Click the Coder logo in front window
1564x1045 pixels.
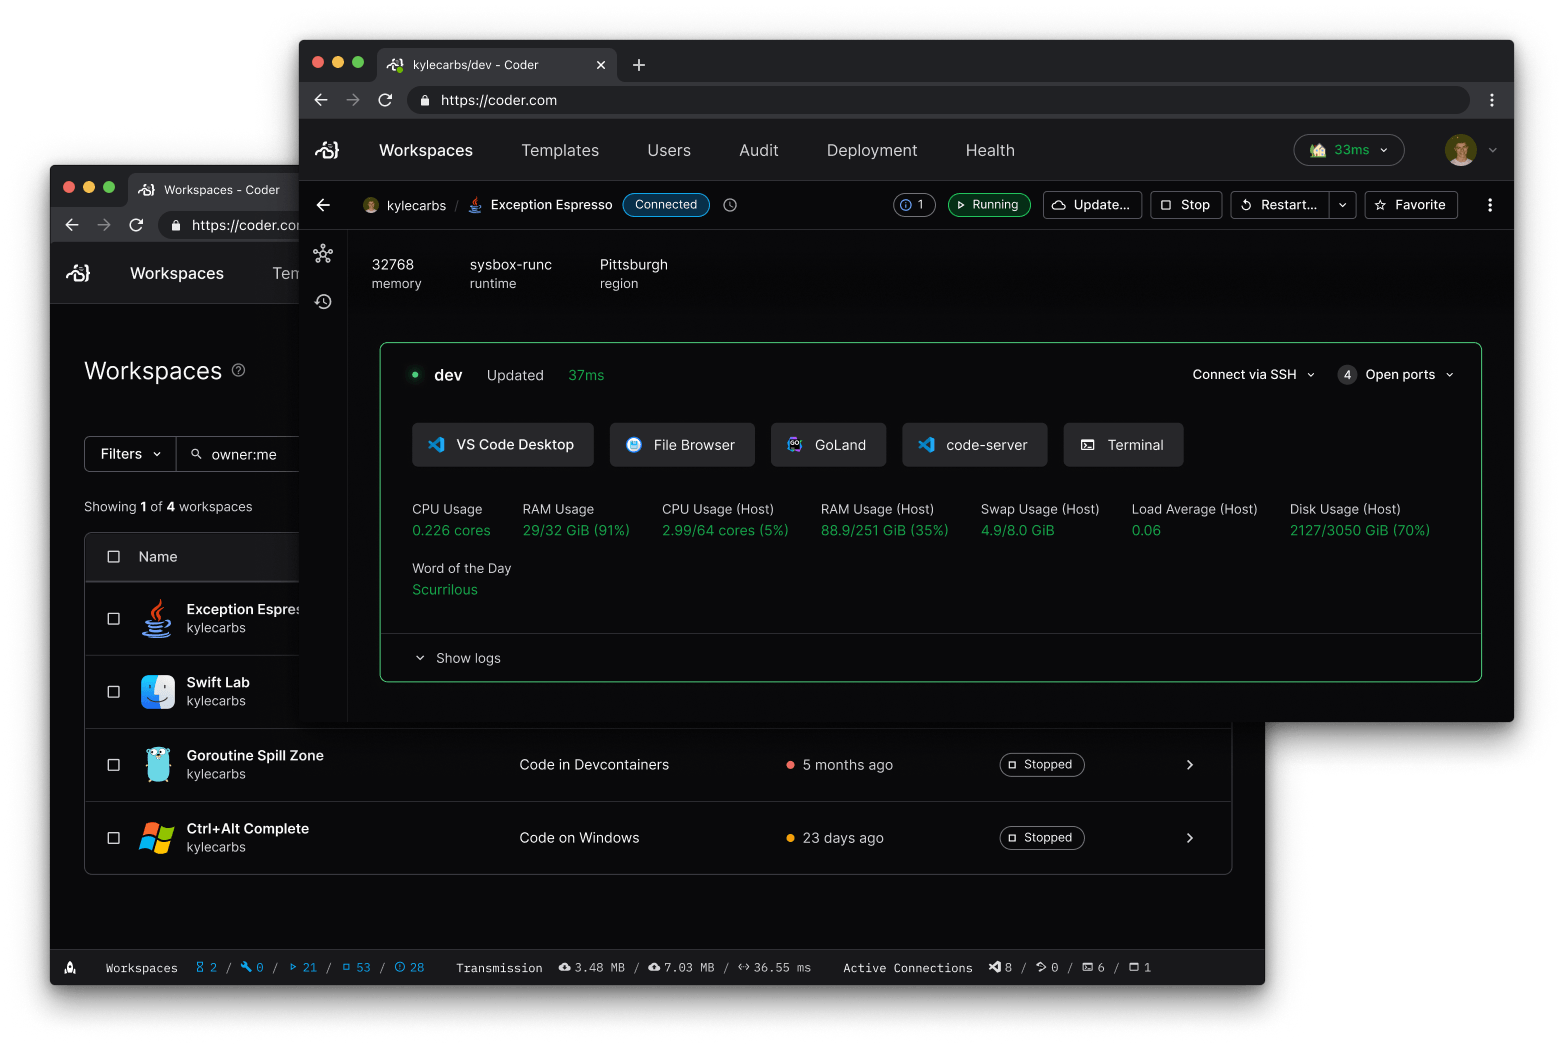(327, 150)
